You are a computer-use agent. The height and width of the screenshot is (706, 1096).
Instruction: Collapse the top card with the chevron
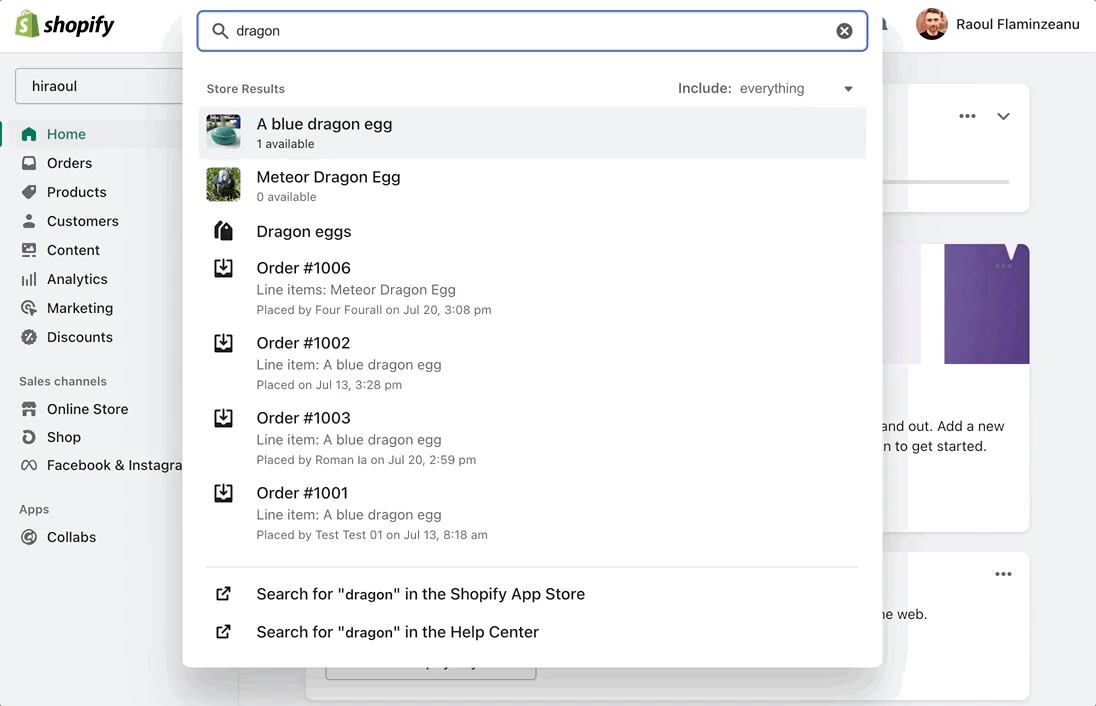coord(1003,116)
